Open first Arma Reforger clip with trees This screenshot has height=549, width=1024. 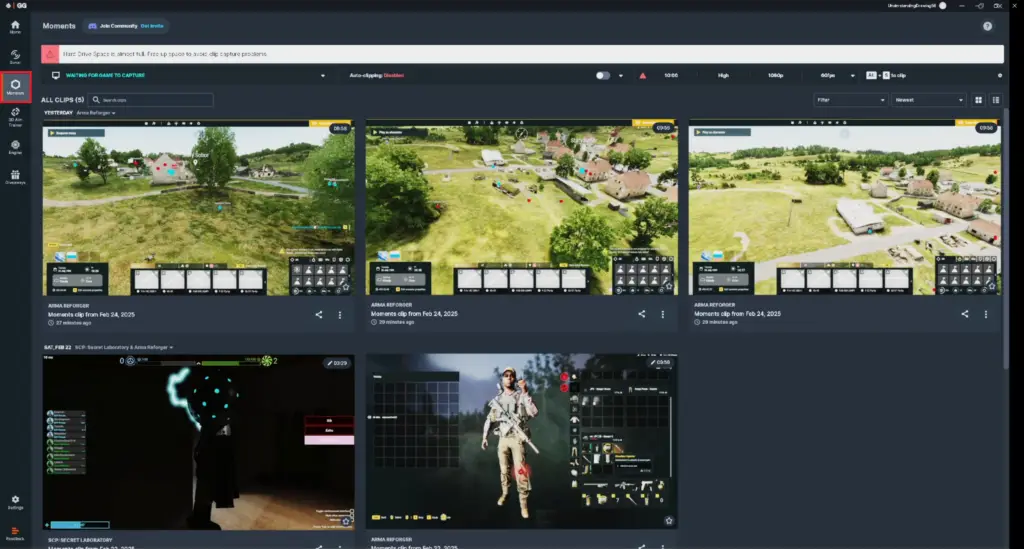point(199,208)
